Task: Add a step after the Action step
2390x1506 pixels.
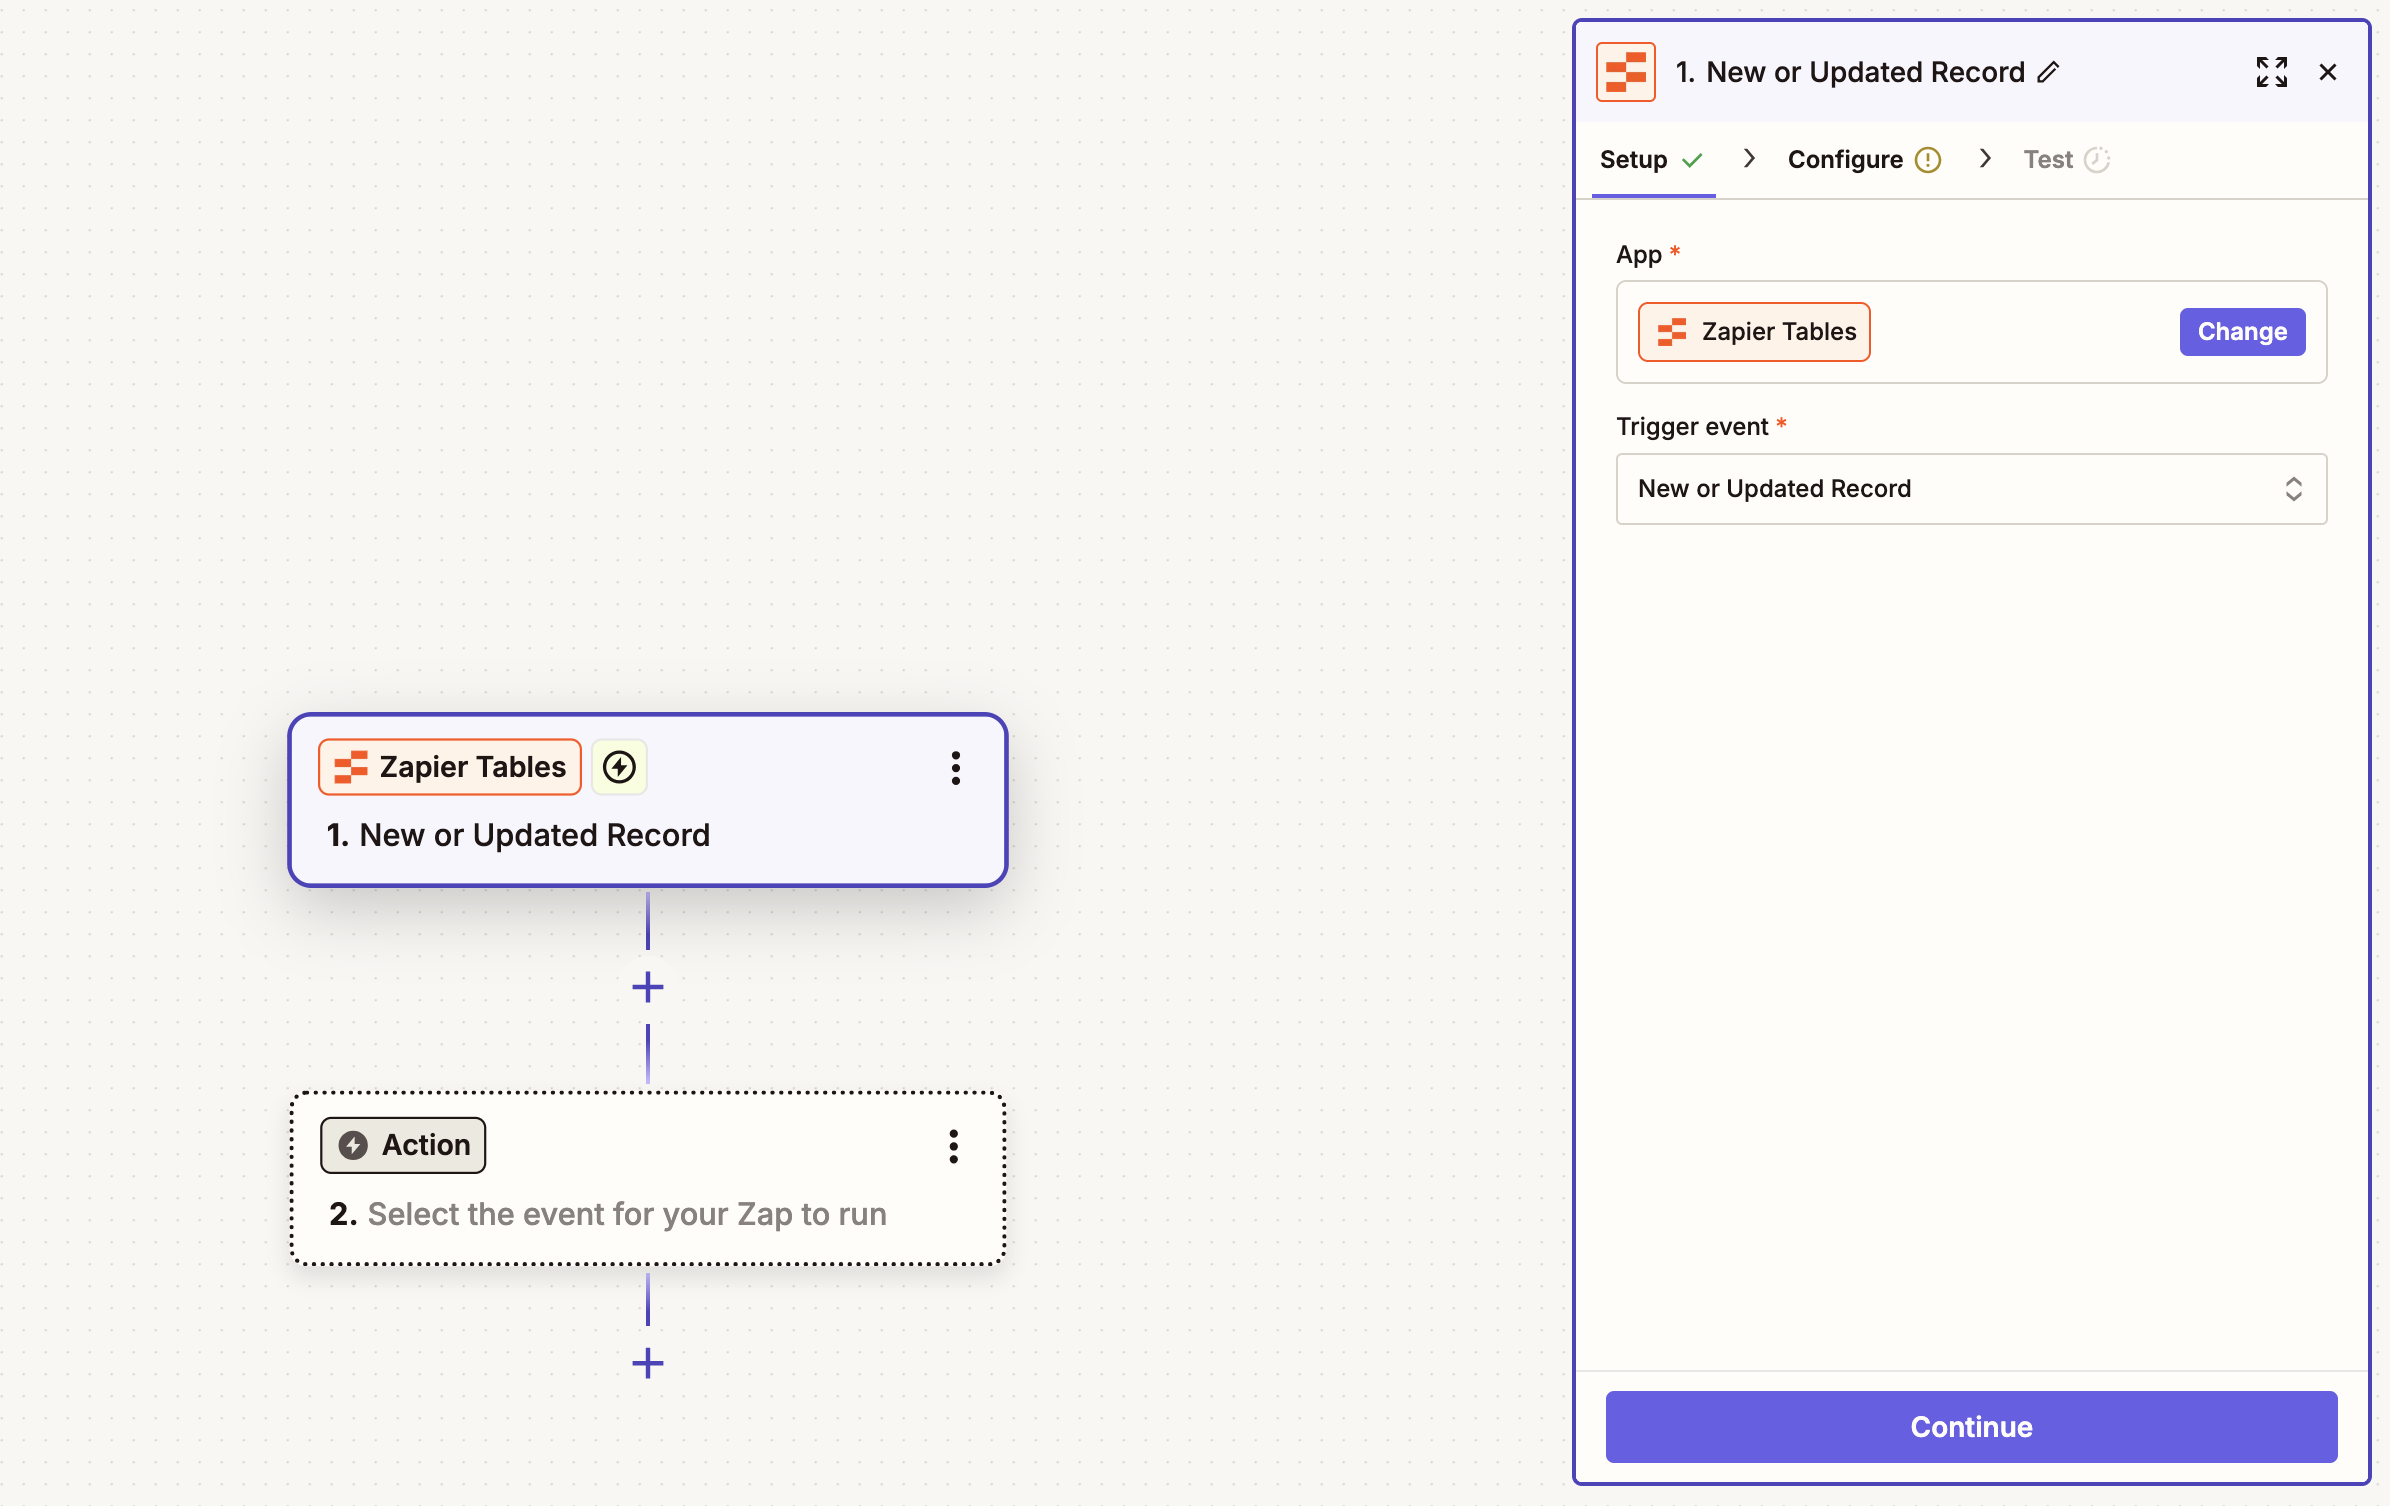Action: 648,1363
